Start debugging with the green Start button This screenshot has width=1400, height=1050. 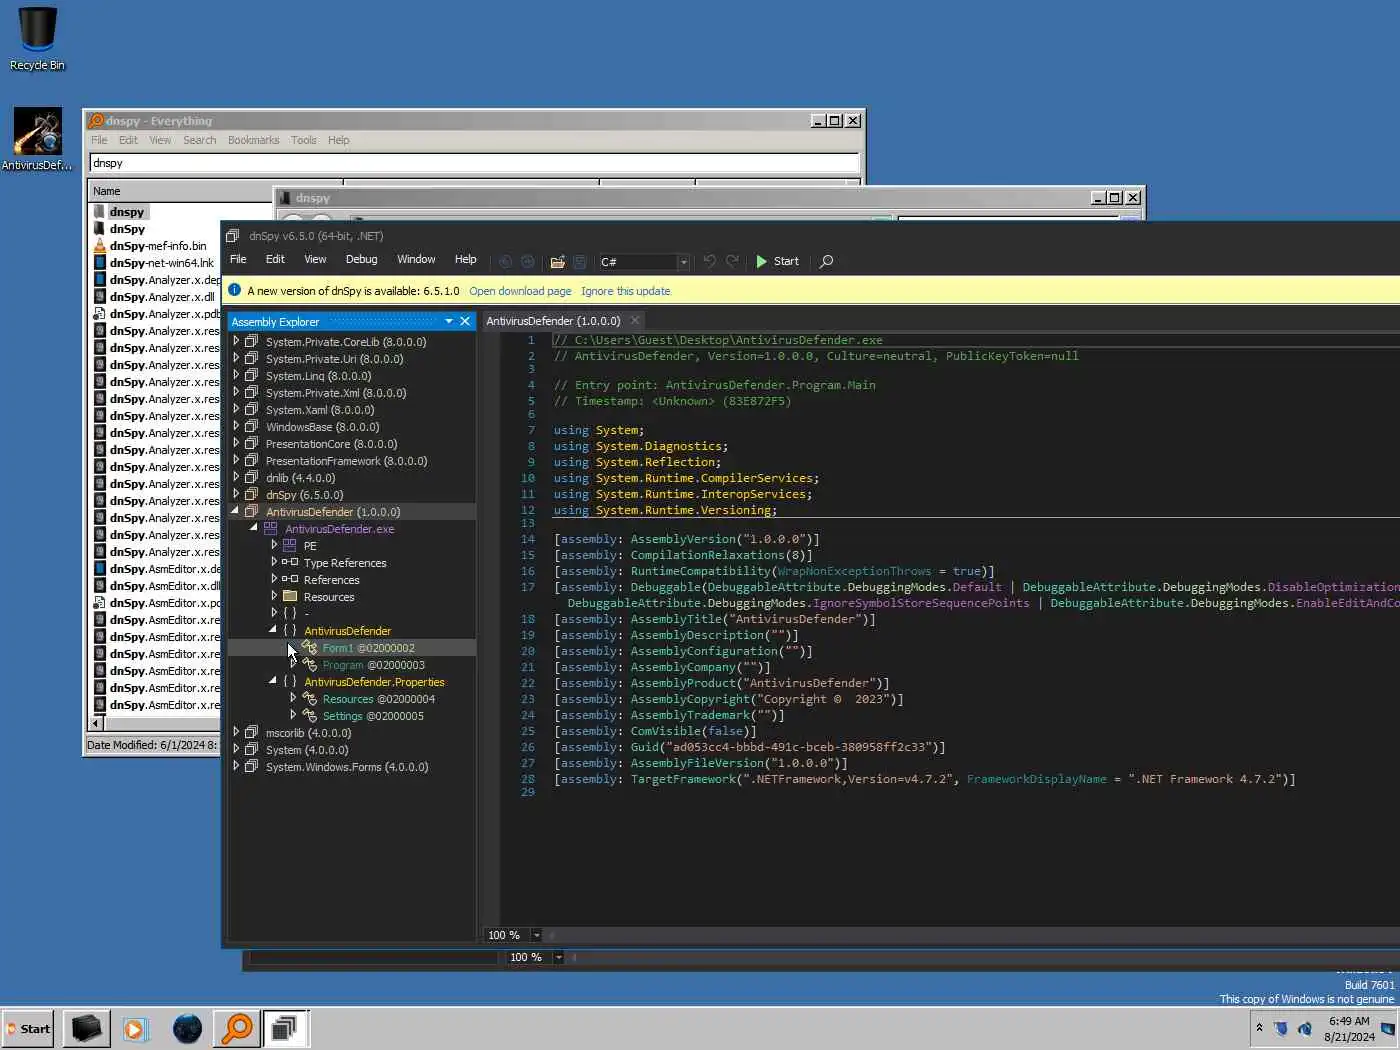(x=777, y=262)
